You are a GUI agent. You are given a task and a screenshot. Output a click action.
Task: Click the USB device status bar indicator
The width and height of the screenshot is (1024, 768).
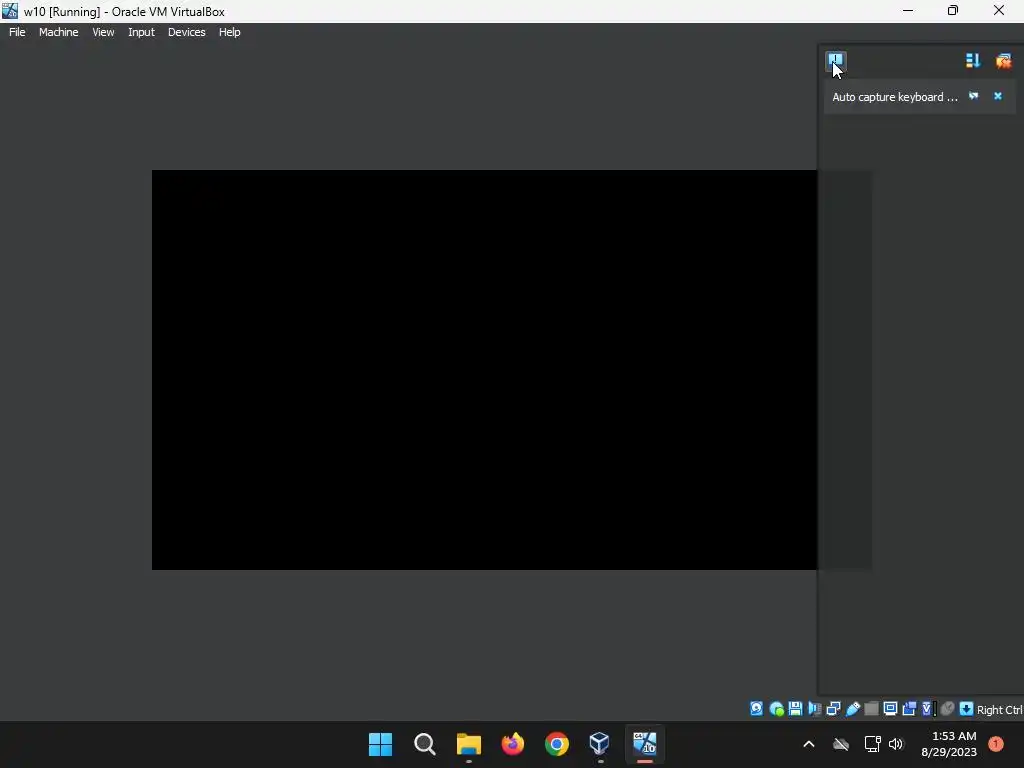[x=853, y=709]
